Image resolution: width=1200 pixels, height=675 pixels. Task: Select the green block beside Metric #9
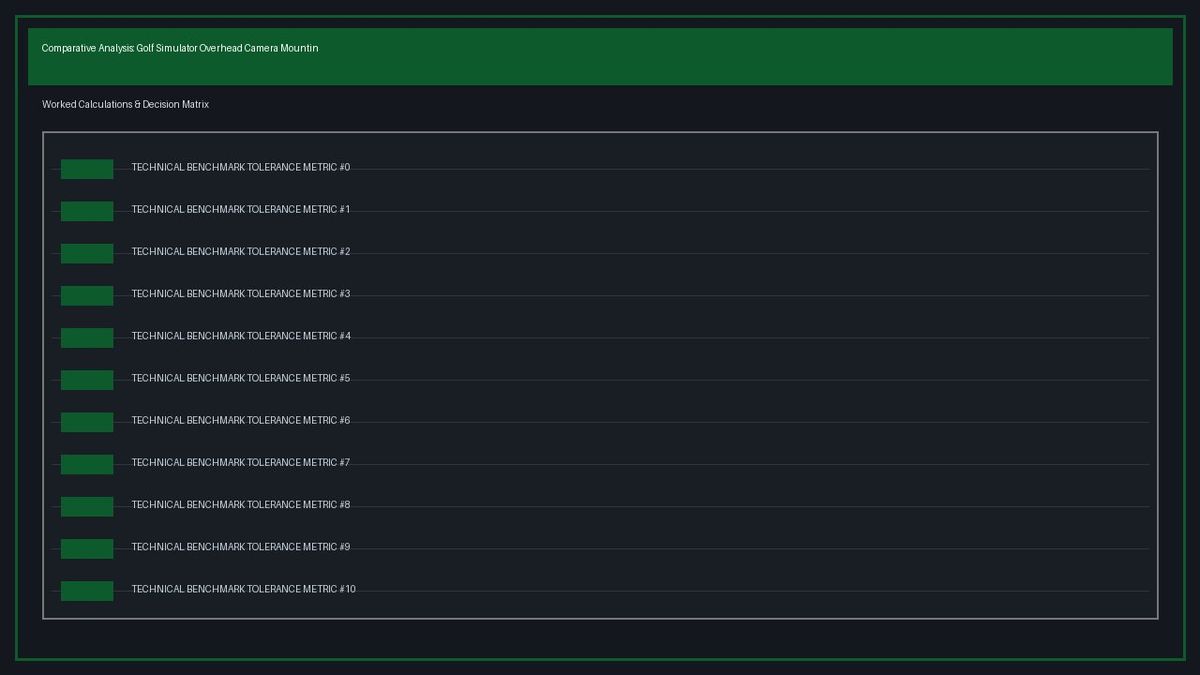tap(87, 548)
